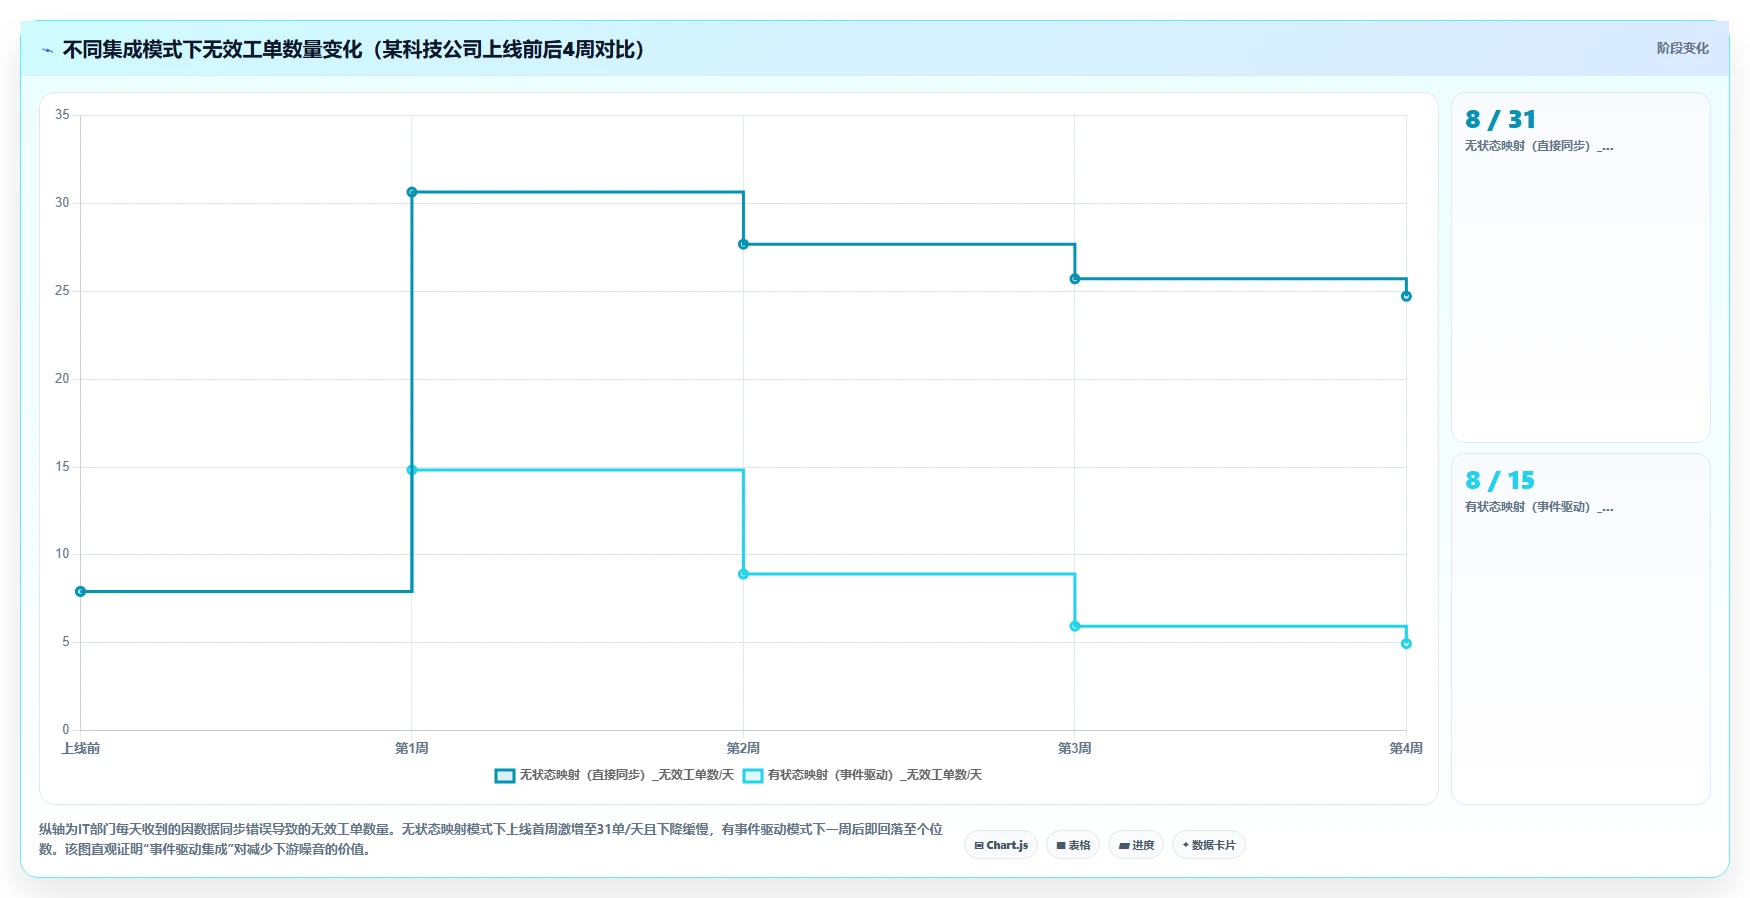This screenshot has width=1750, height=898.
Task: Click the description paragraph starting 纵轴为IT部门
Action: click(x=491, y=839)
